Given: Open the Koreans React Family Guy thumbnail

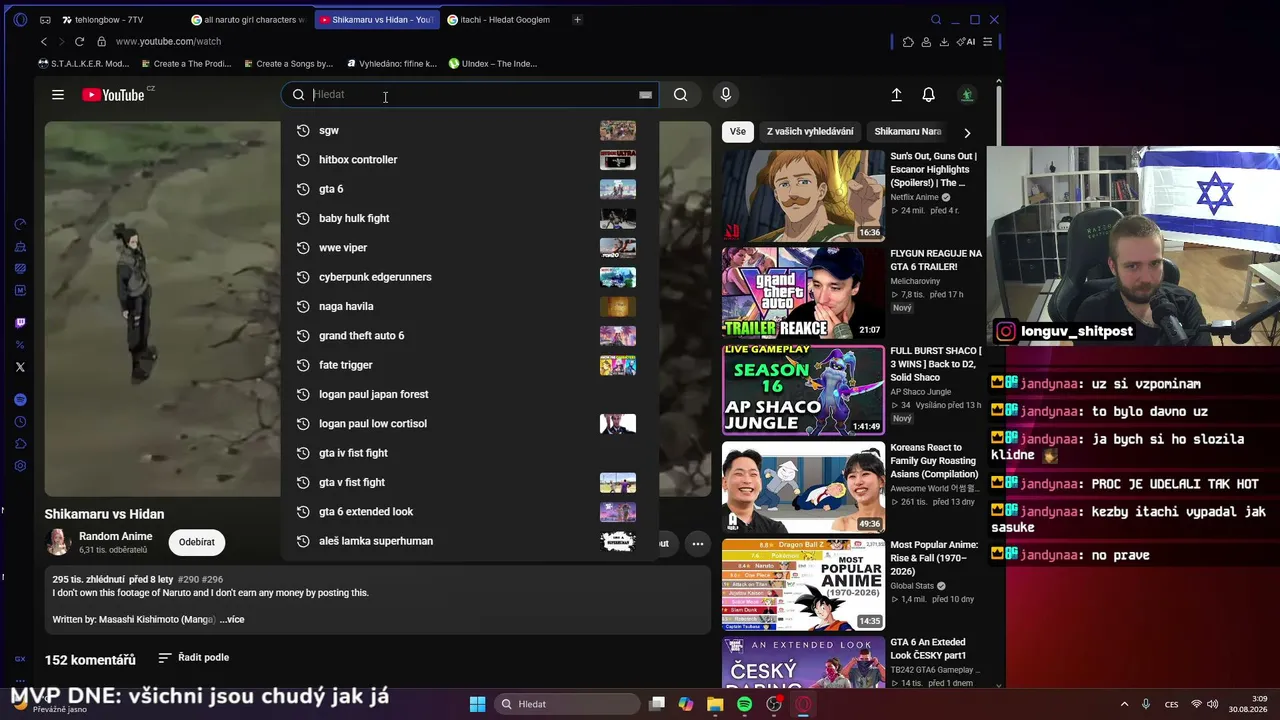Looking at the screenshot, I should pyautogui.click(x=803, y=487).
